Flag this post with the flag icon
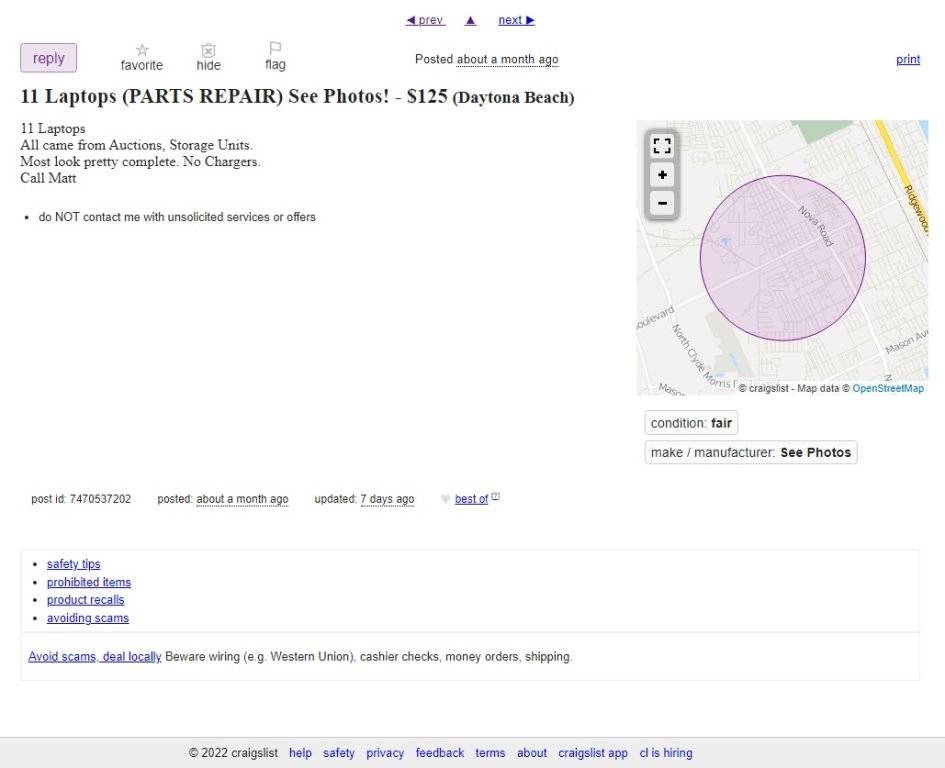Screen dimensions: 945x768 pos(274,52)
